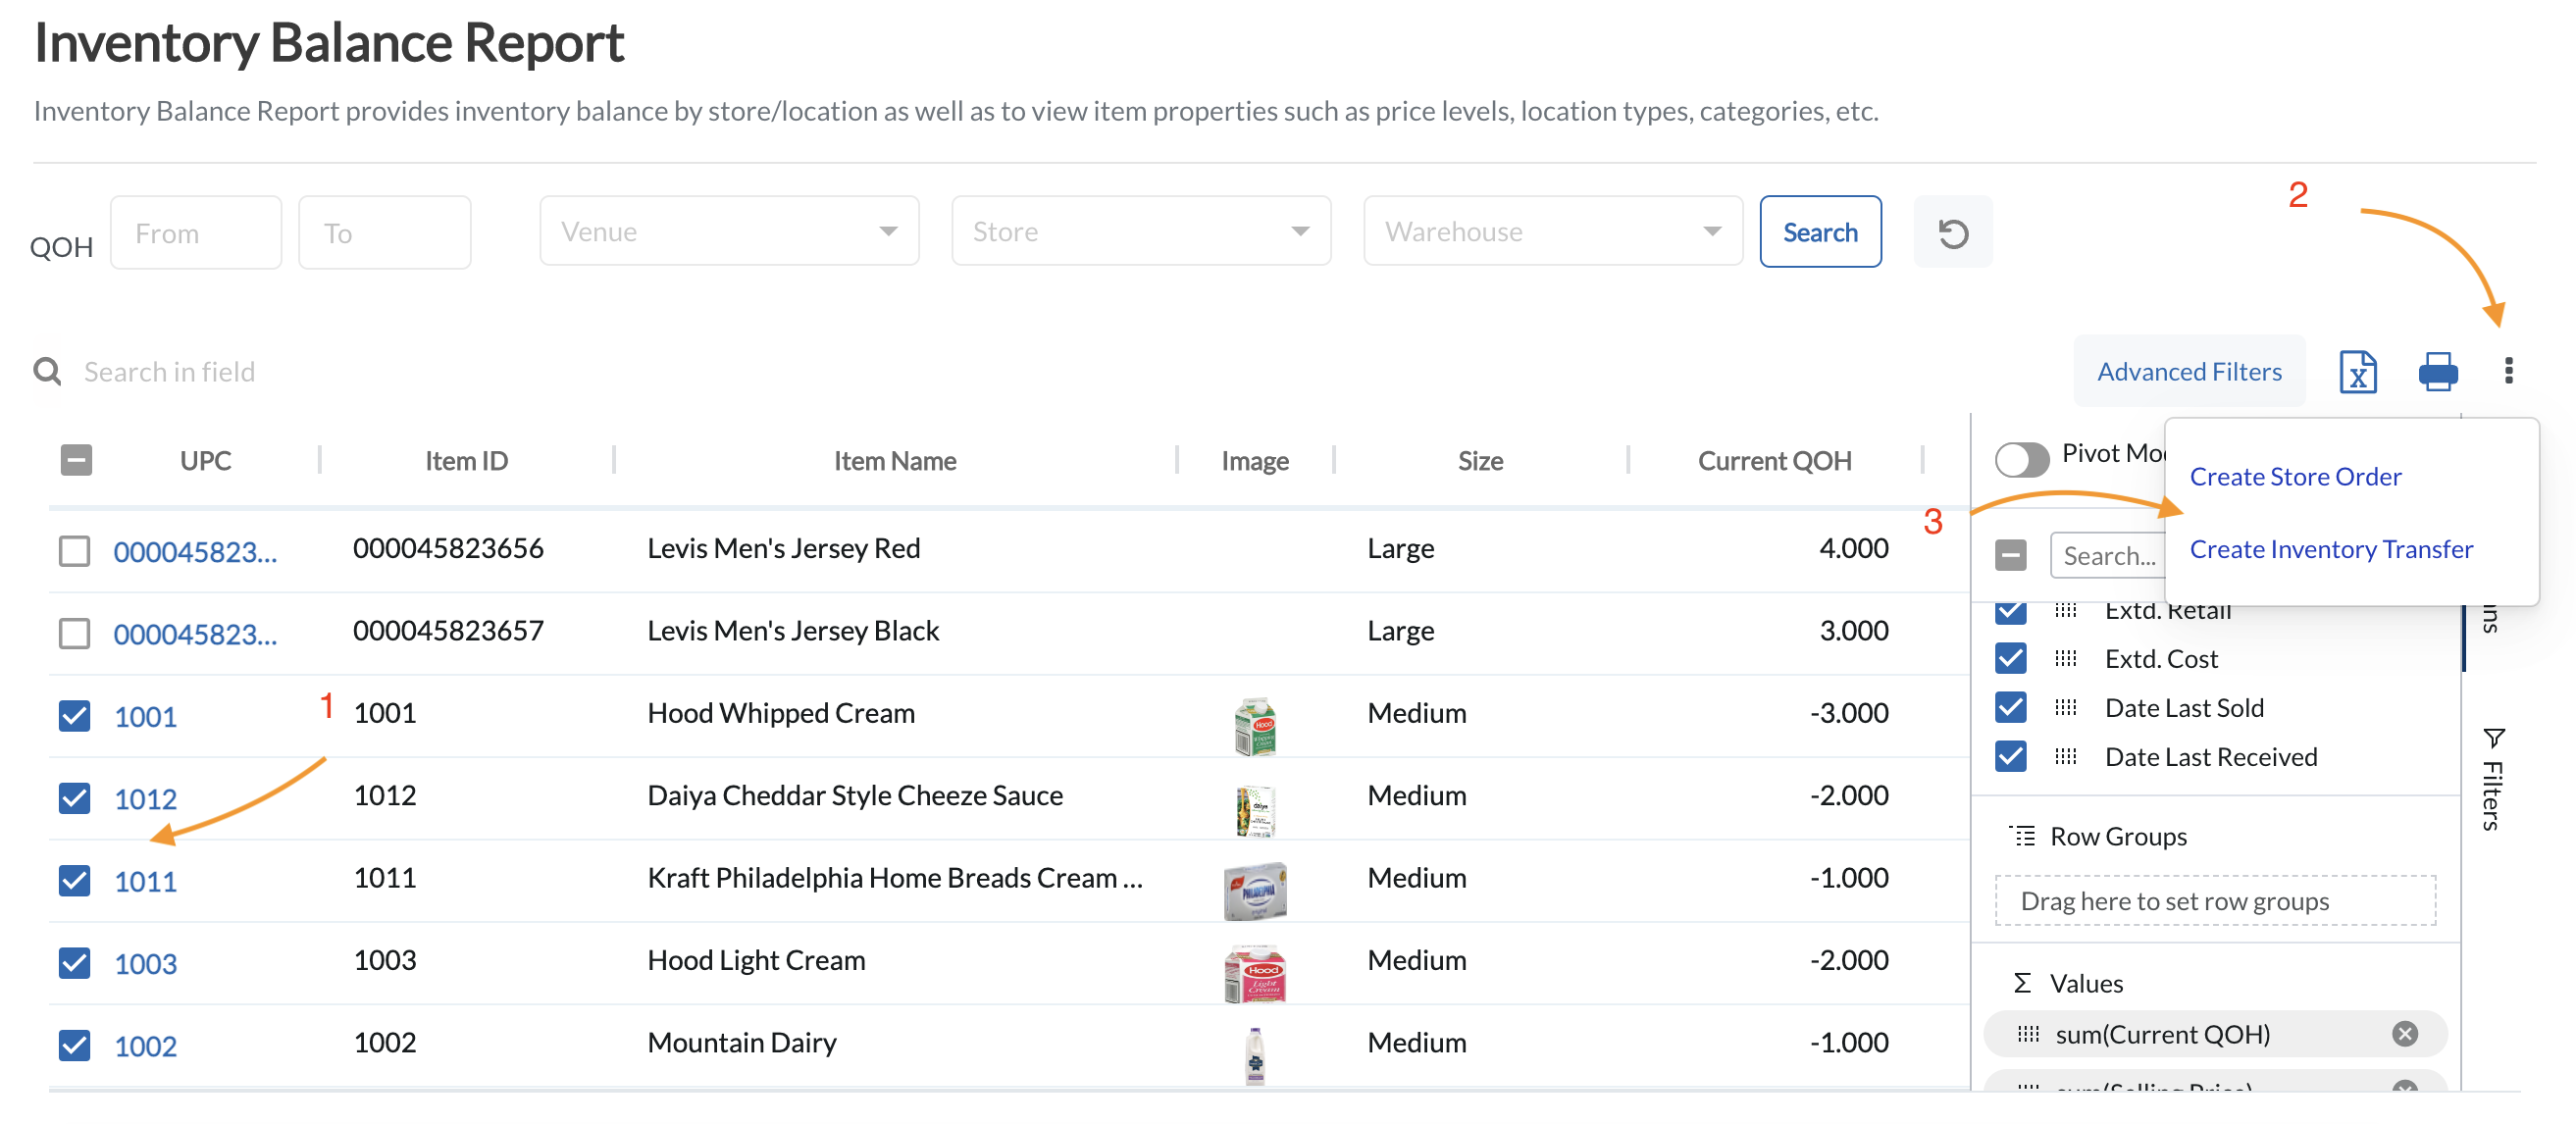Viewport: 2576px width, 1124px height.
Task: Open the three-dot more actions menu
Action: (2510, 371)
